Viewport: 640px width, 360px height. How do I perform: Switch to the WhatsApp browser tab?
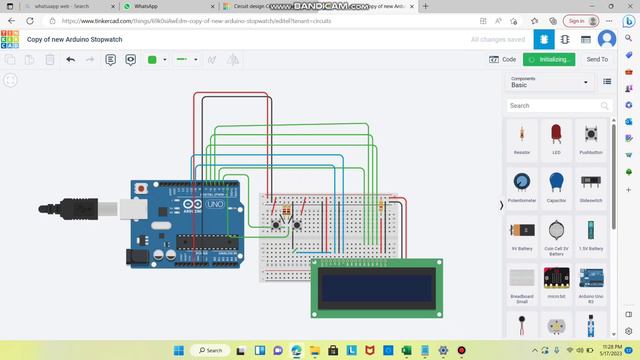(169, 7)
